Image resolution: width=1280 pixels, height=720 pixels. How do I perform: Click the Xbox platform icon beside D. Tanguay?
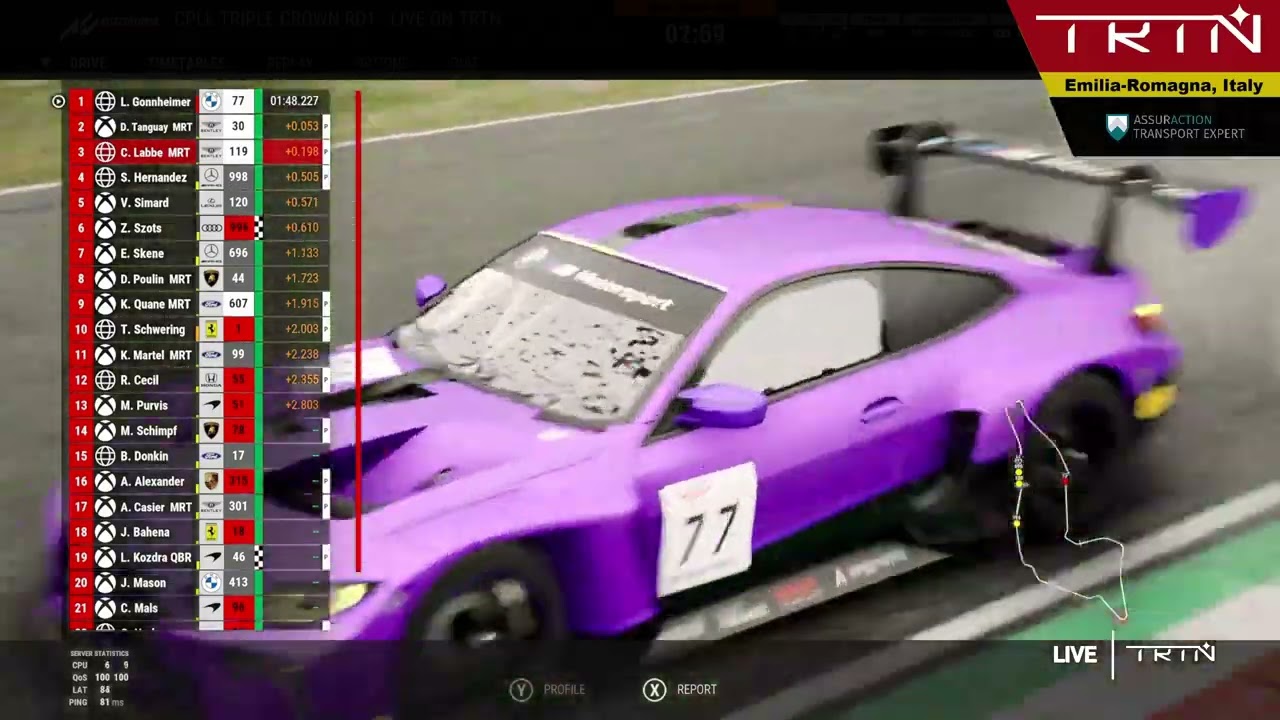(105, 127)
